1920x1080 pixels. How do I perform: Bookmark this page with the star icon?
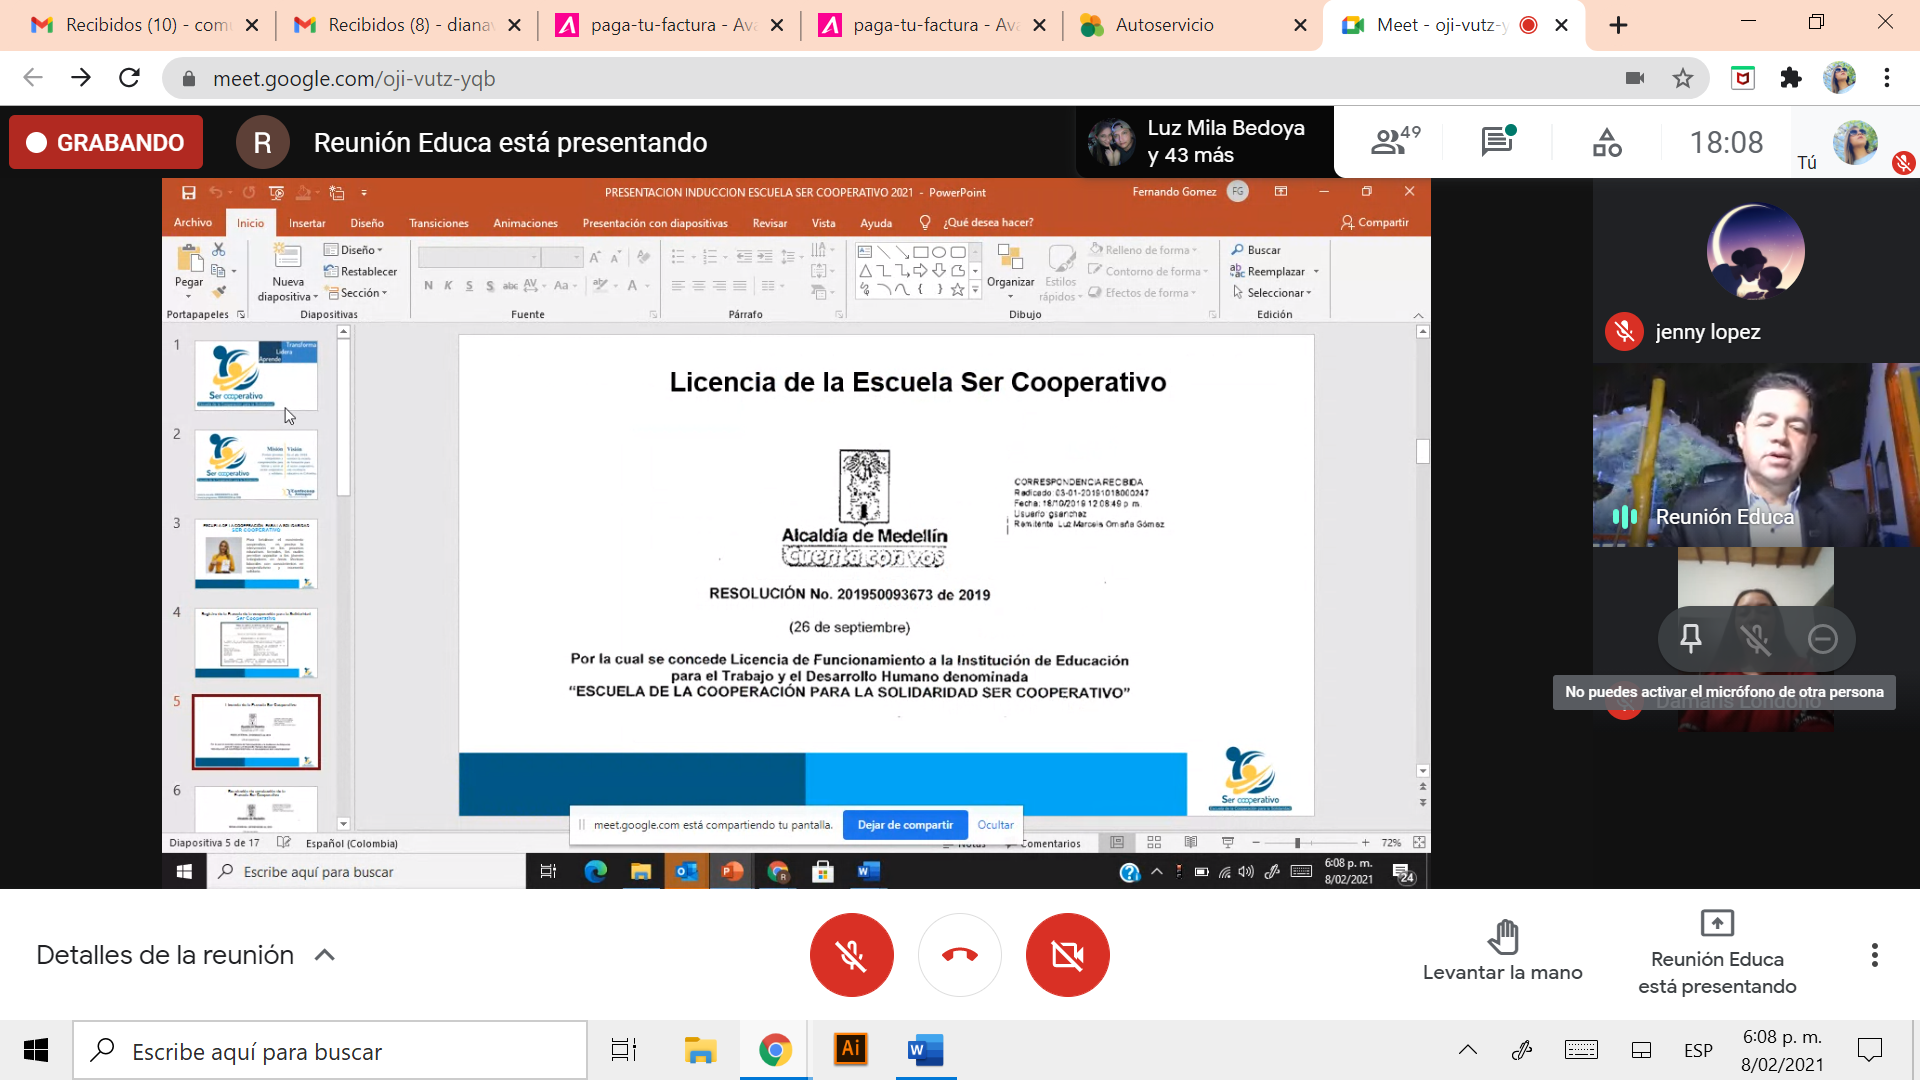(x=1683, y=78)
